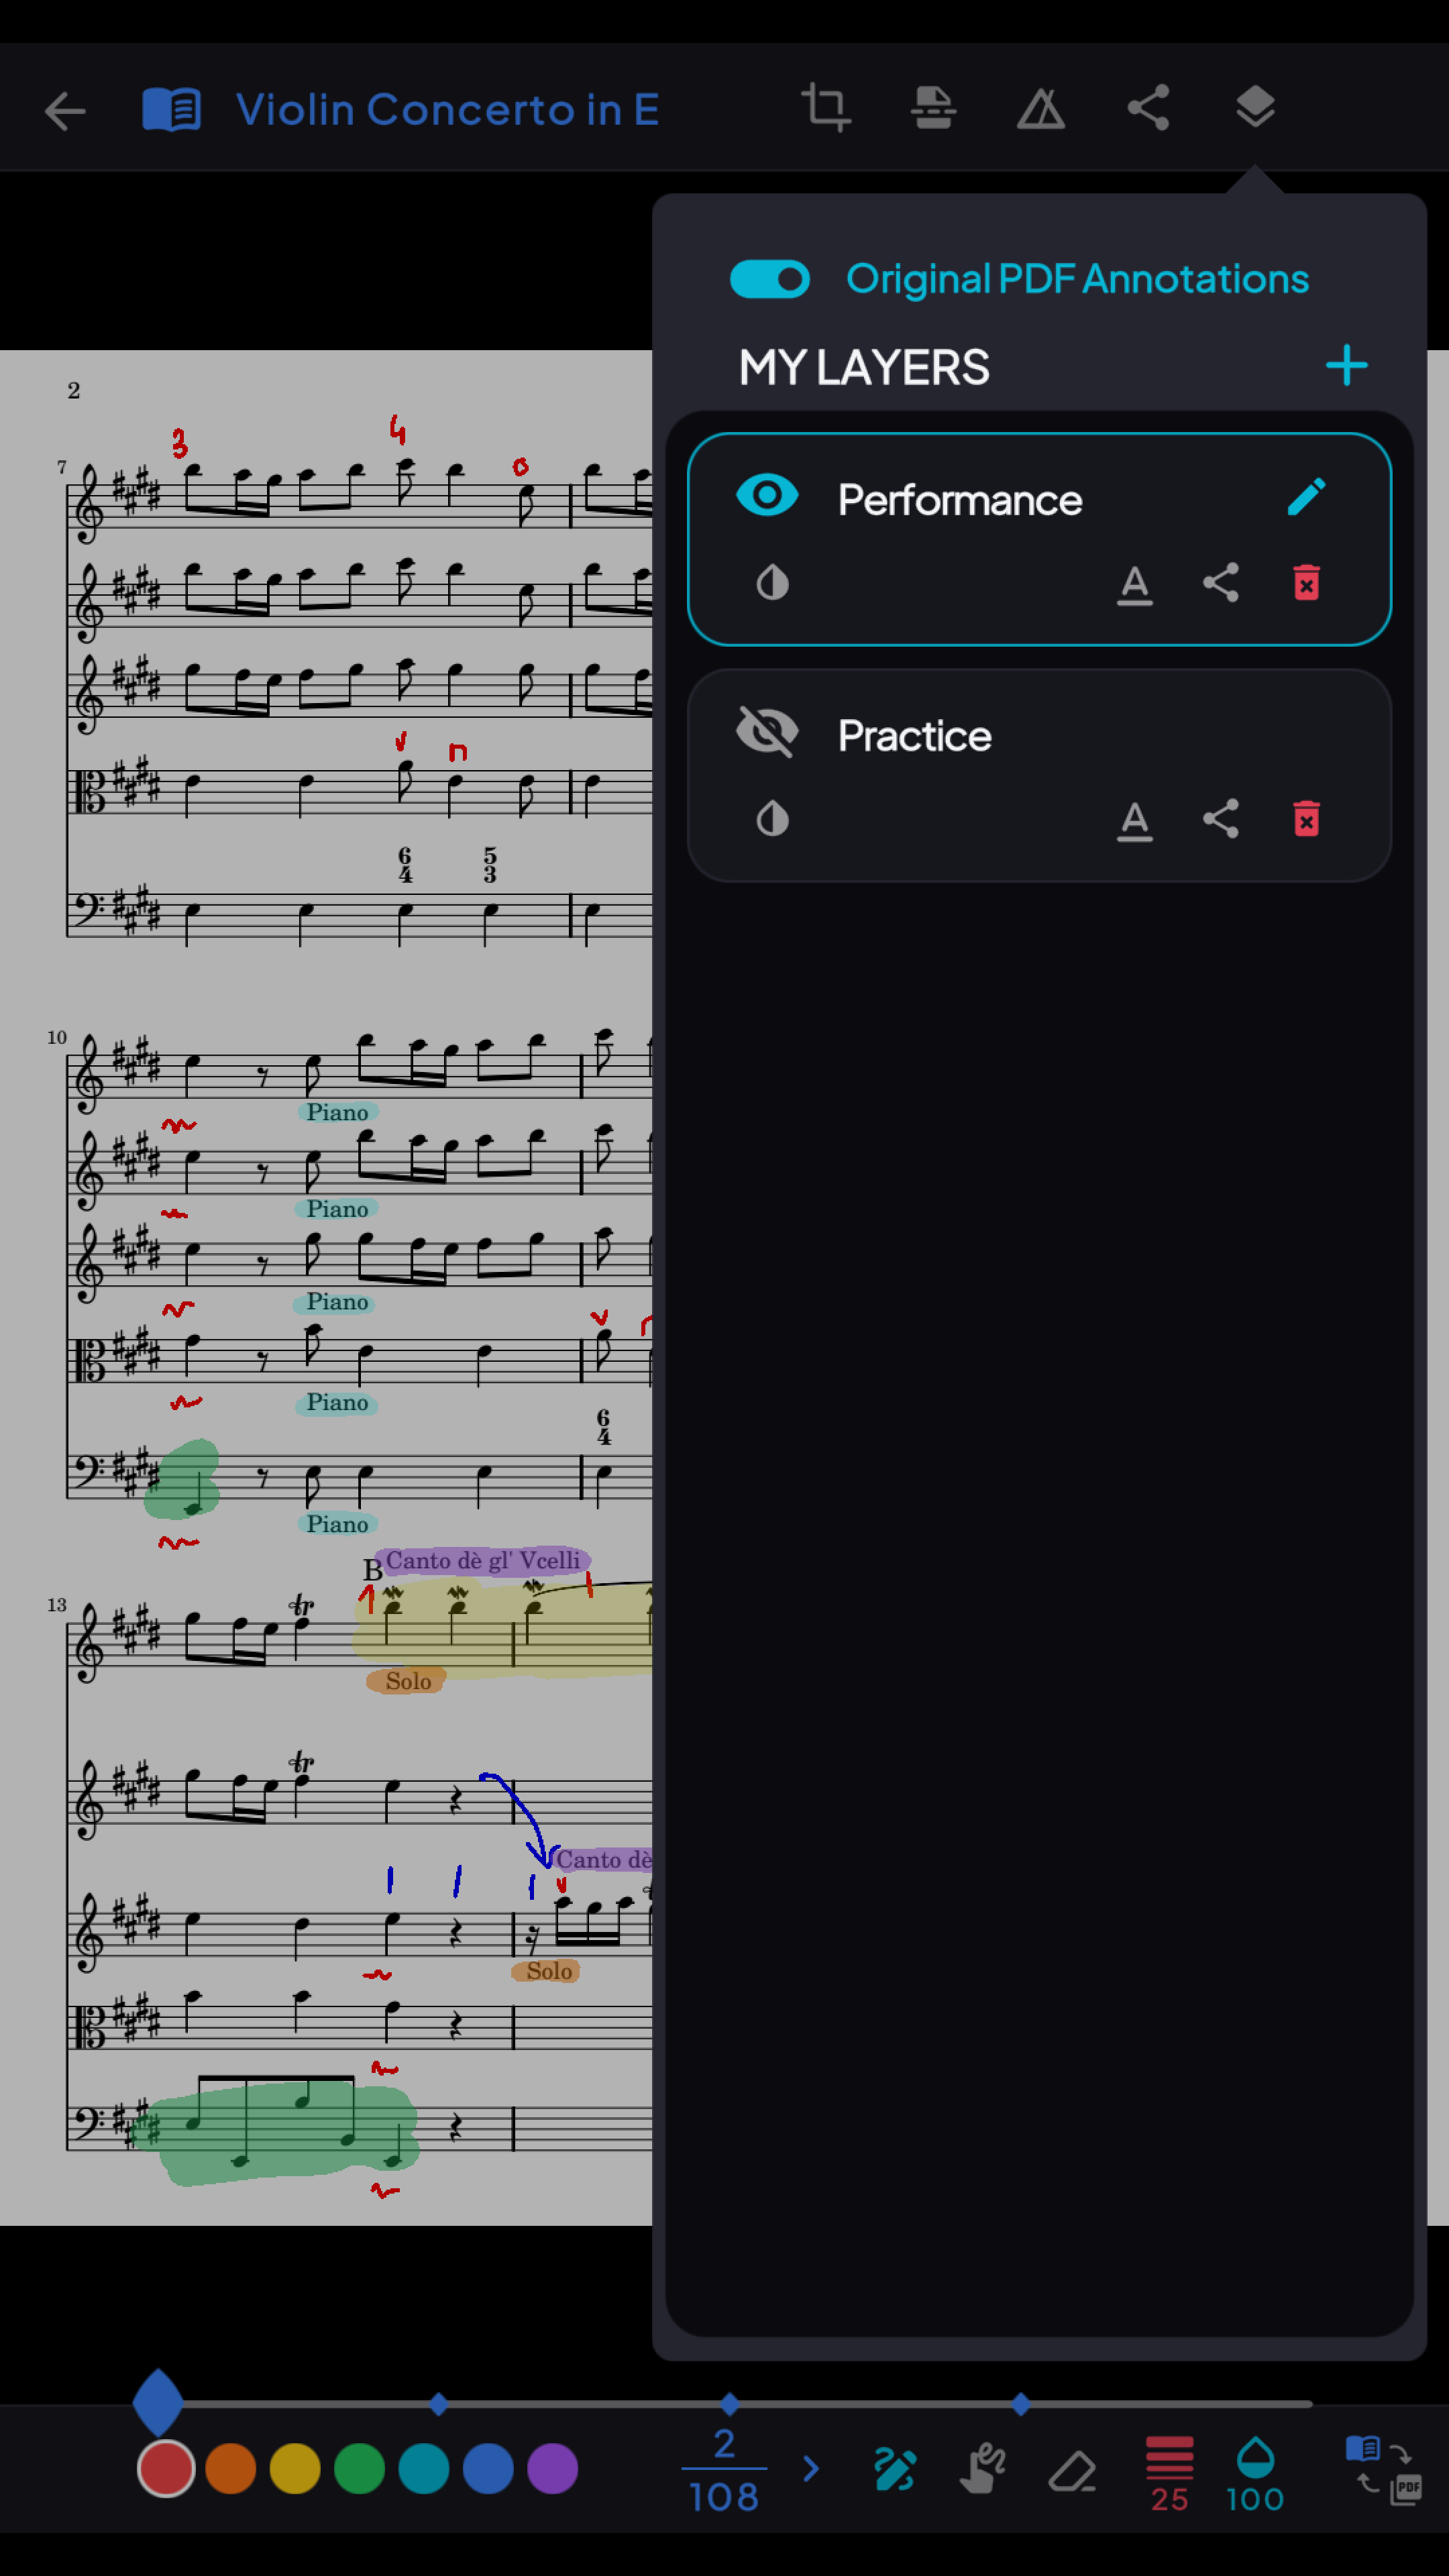Pick the yellow color swatch
Image resolution: width=1449 pixels, height=2576 pixels.
click(295, 2469)
